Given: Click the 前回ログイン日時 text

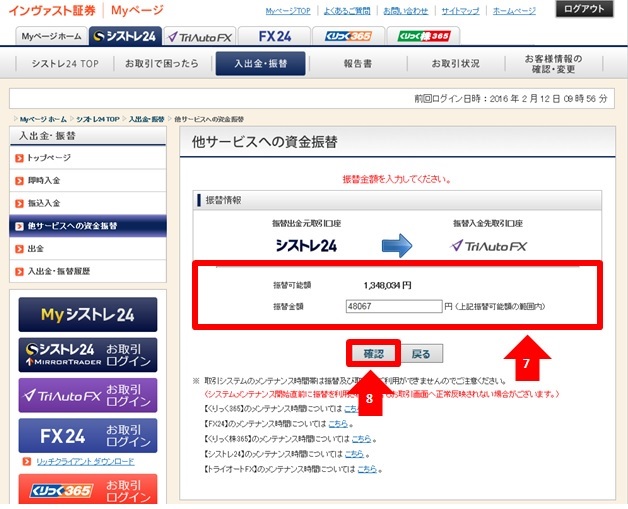Looking at the screenshot, I should click(x=511, y=99).
